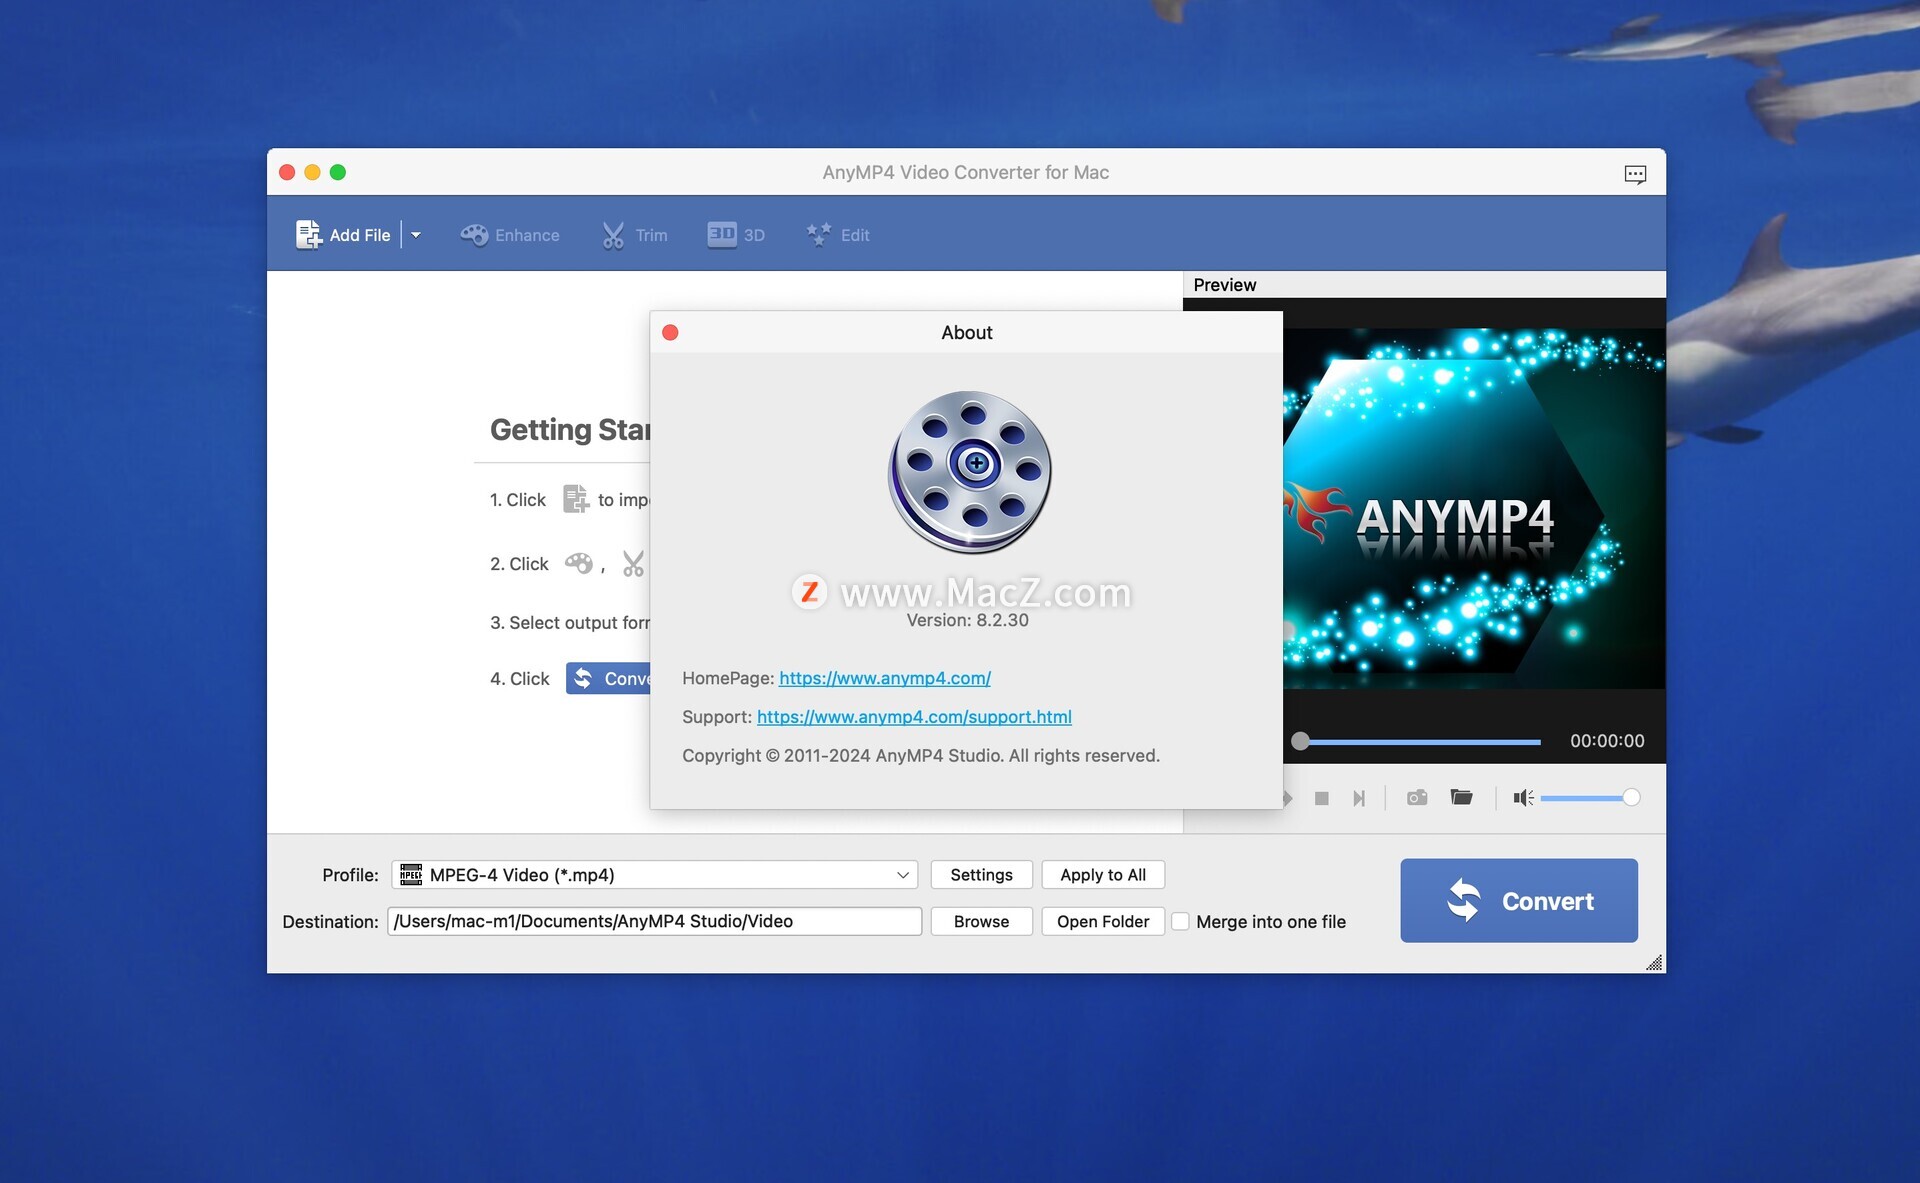Stop preview playback

pyautogui.click(x=1321, y=798)
